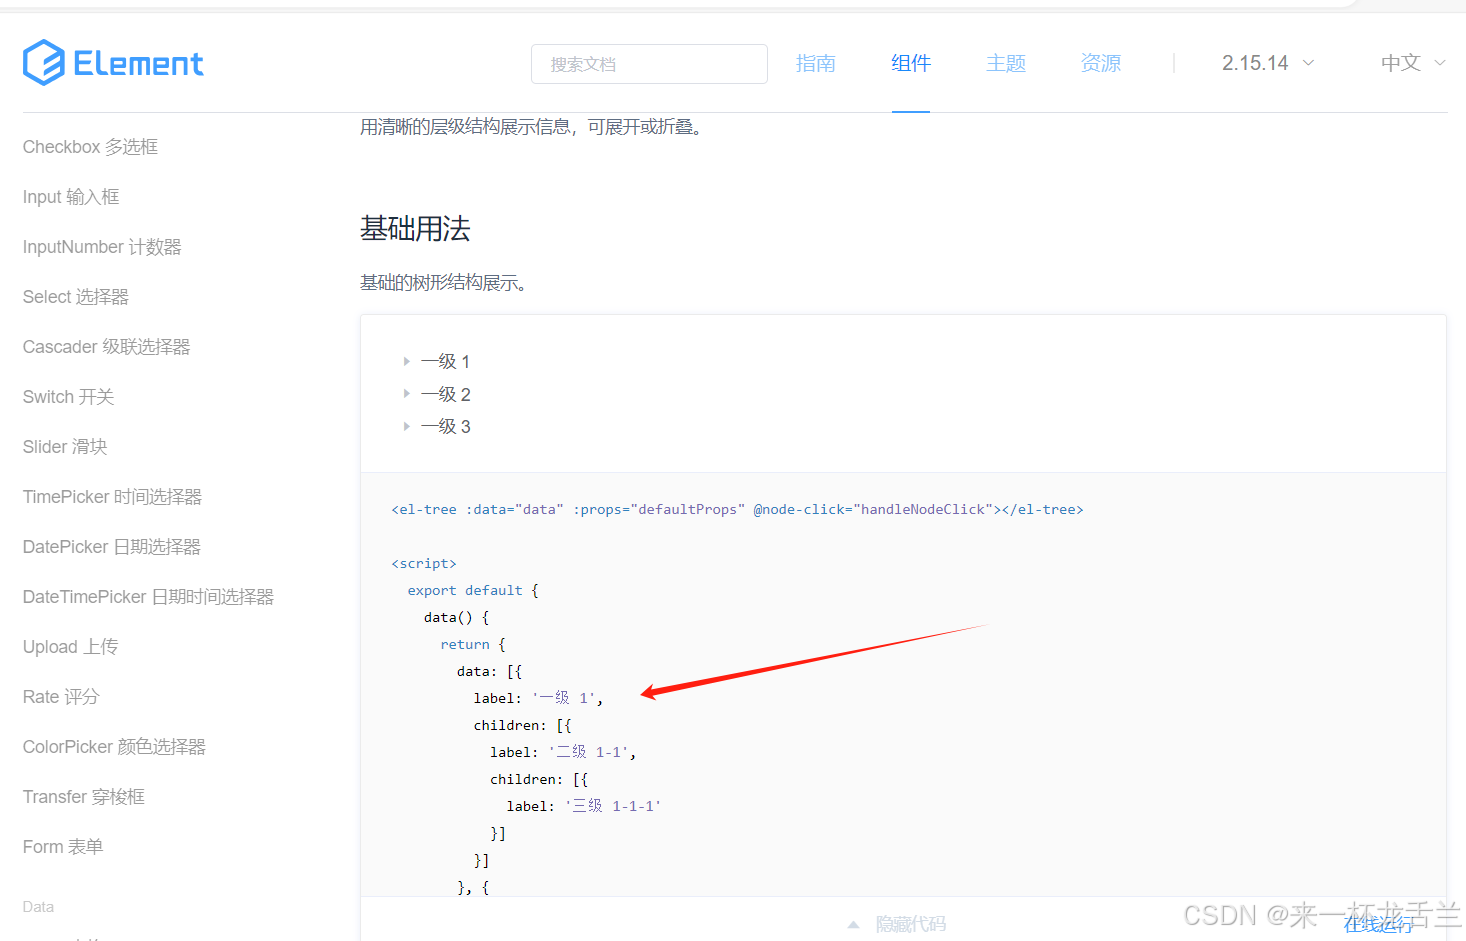This screenshot has height=941, width=1466.
Task: Open Slider 滑块 sidebar link
Action: pyautogui.click(x=65, y=447)
